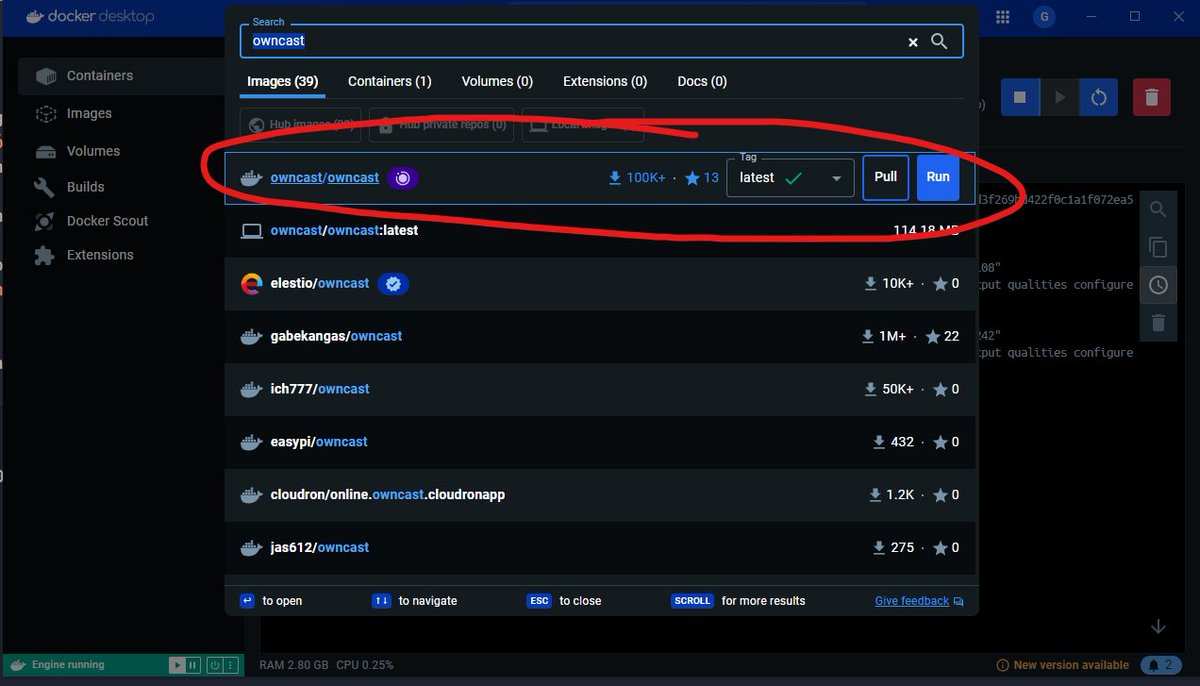
Task: Click the 100K+ downloads count for owncast/owncast
Action: point(646,178)
